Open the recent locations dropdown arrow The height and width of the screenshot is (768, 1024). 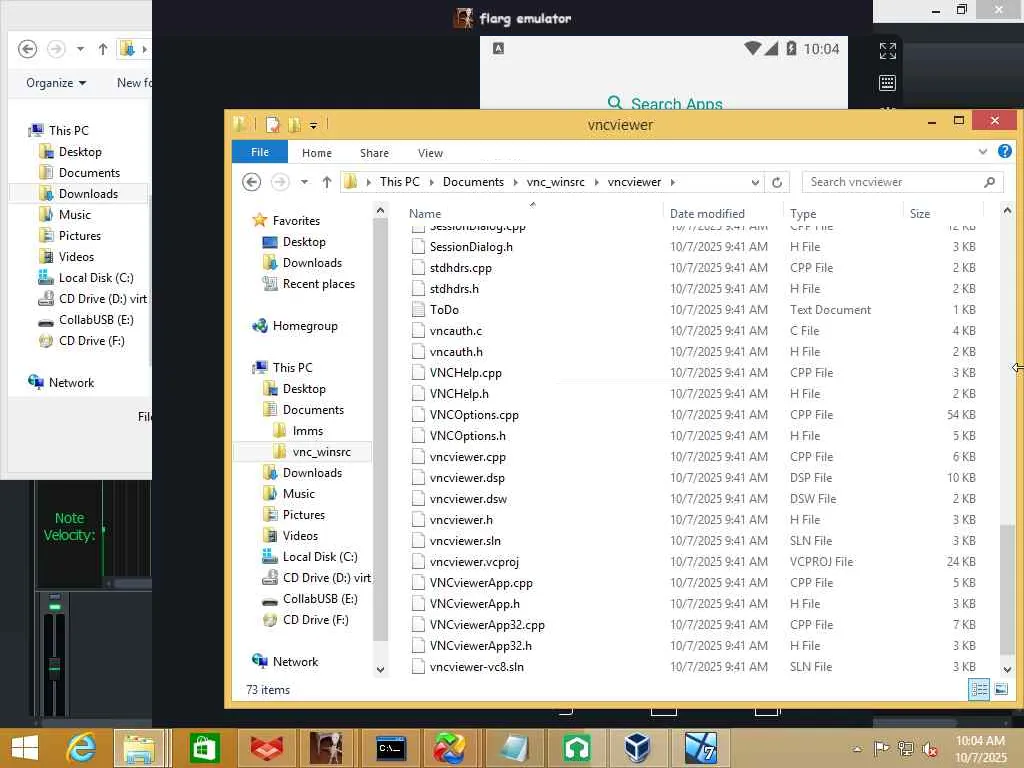pos(304,182)
